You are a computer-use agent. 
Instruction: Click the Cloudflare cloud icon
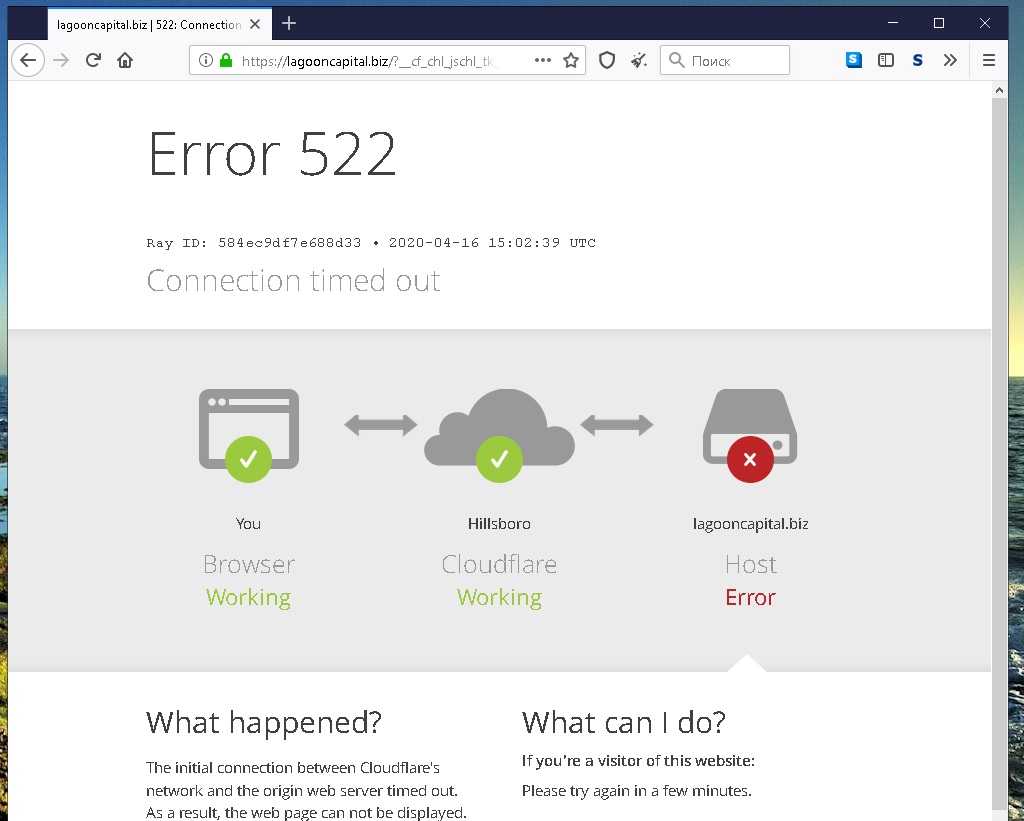pyautogui.click(x=500, y=434)
